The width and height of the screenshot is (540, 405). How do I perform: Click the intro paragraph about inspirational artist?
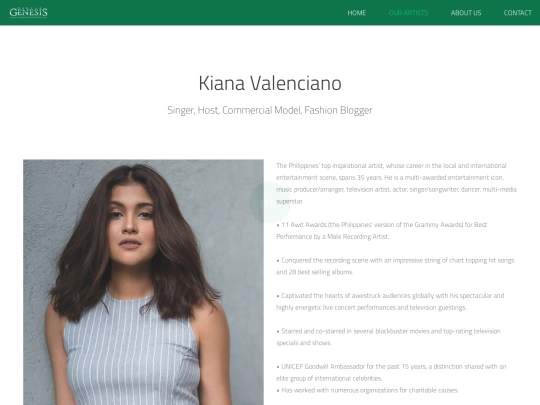[396, 183]
